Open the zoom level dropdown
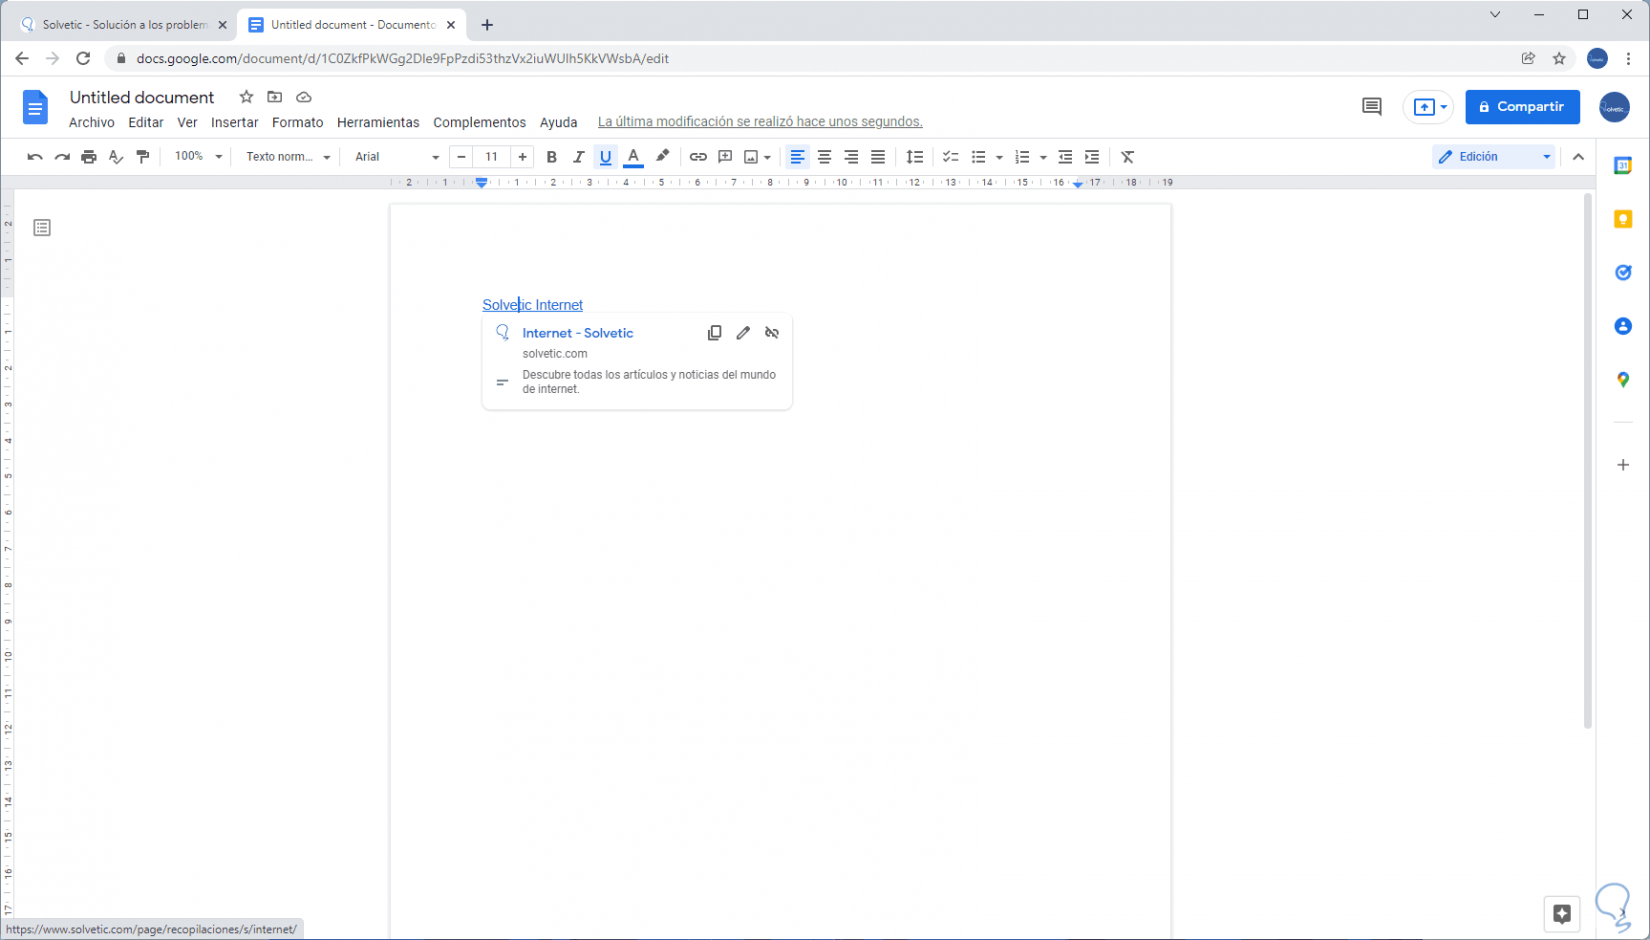 tap(198, 157)
